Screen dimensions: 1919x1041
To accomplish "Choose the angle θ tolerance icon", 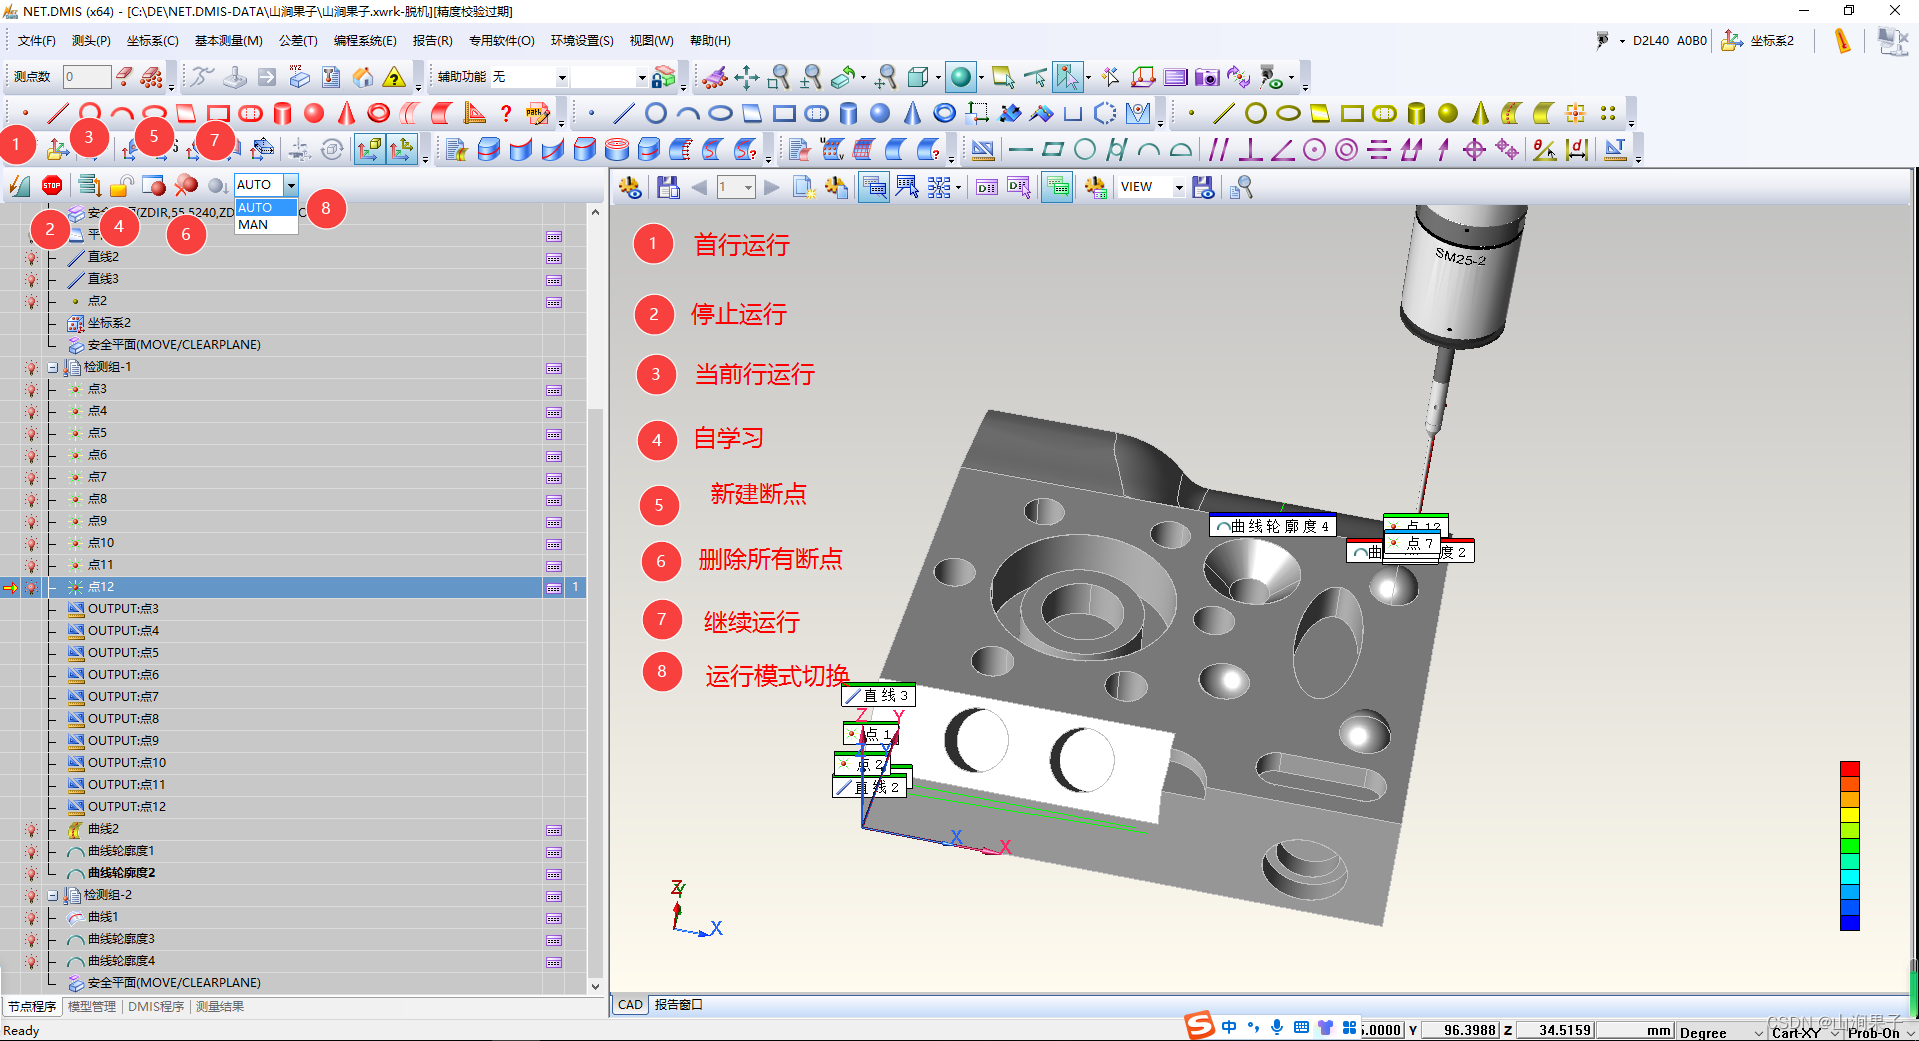I will point(1544,150).
